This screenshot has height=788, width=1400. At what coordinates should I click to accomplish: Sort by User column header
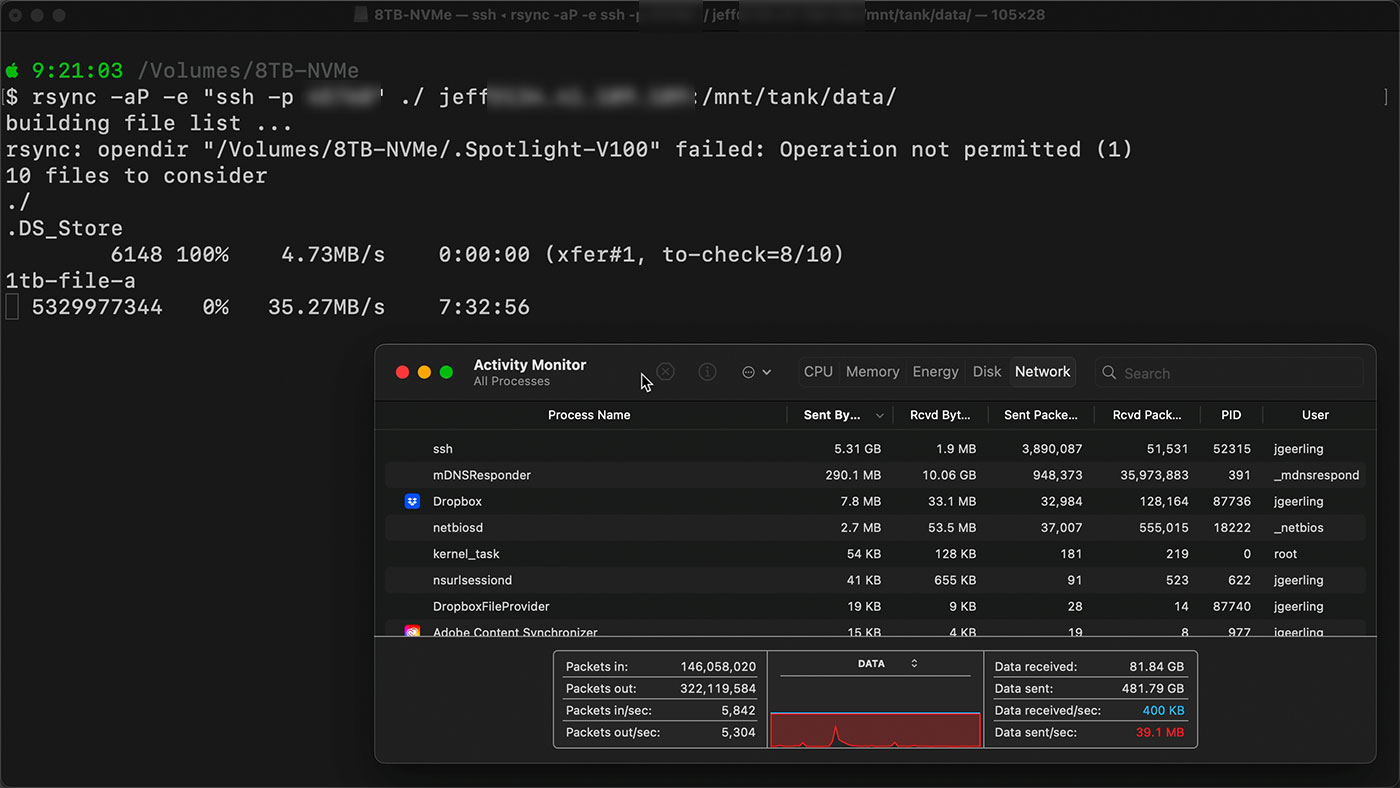(x=1315, y=415)
